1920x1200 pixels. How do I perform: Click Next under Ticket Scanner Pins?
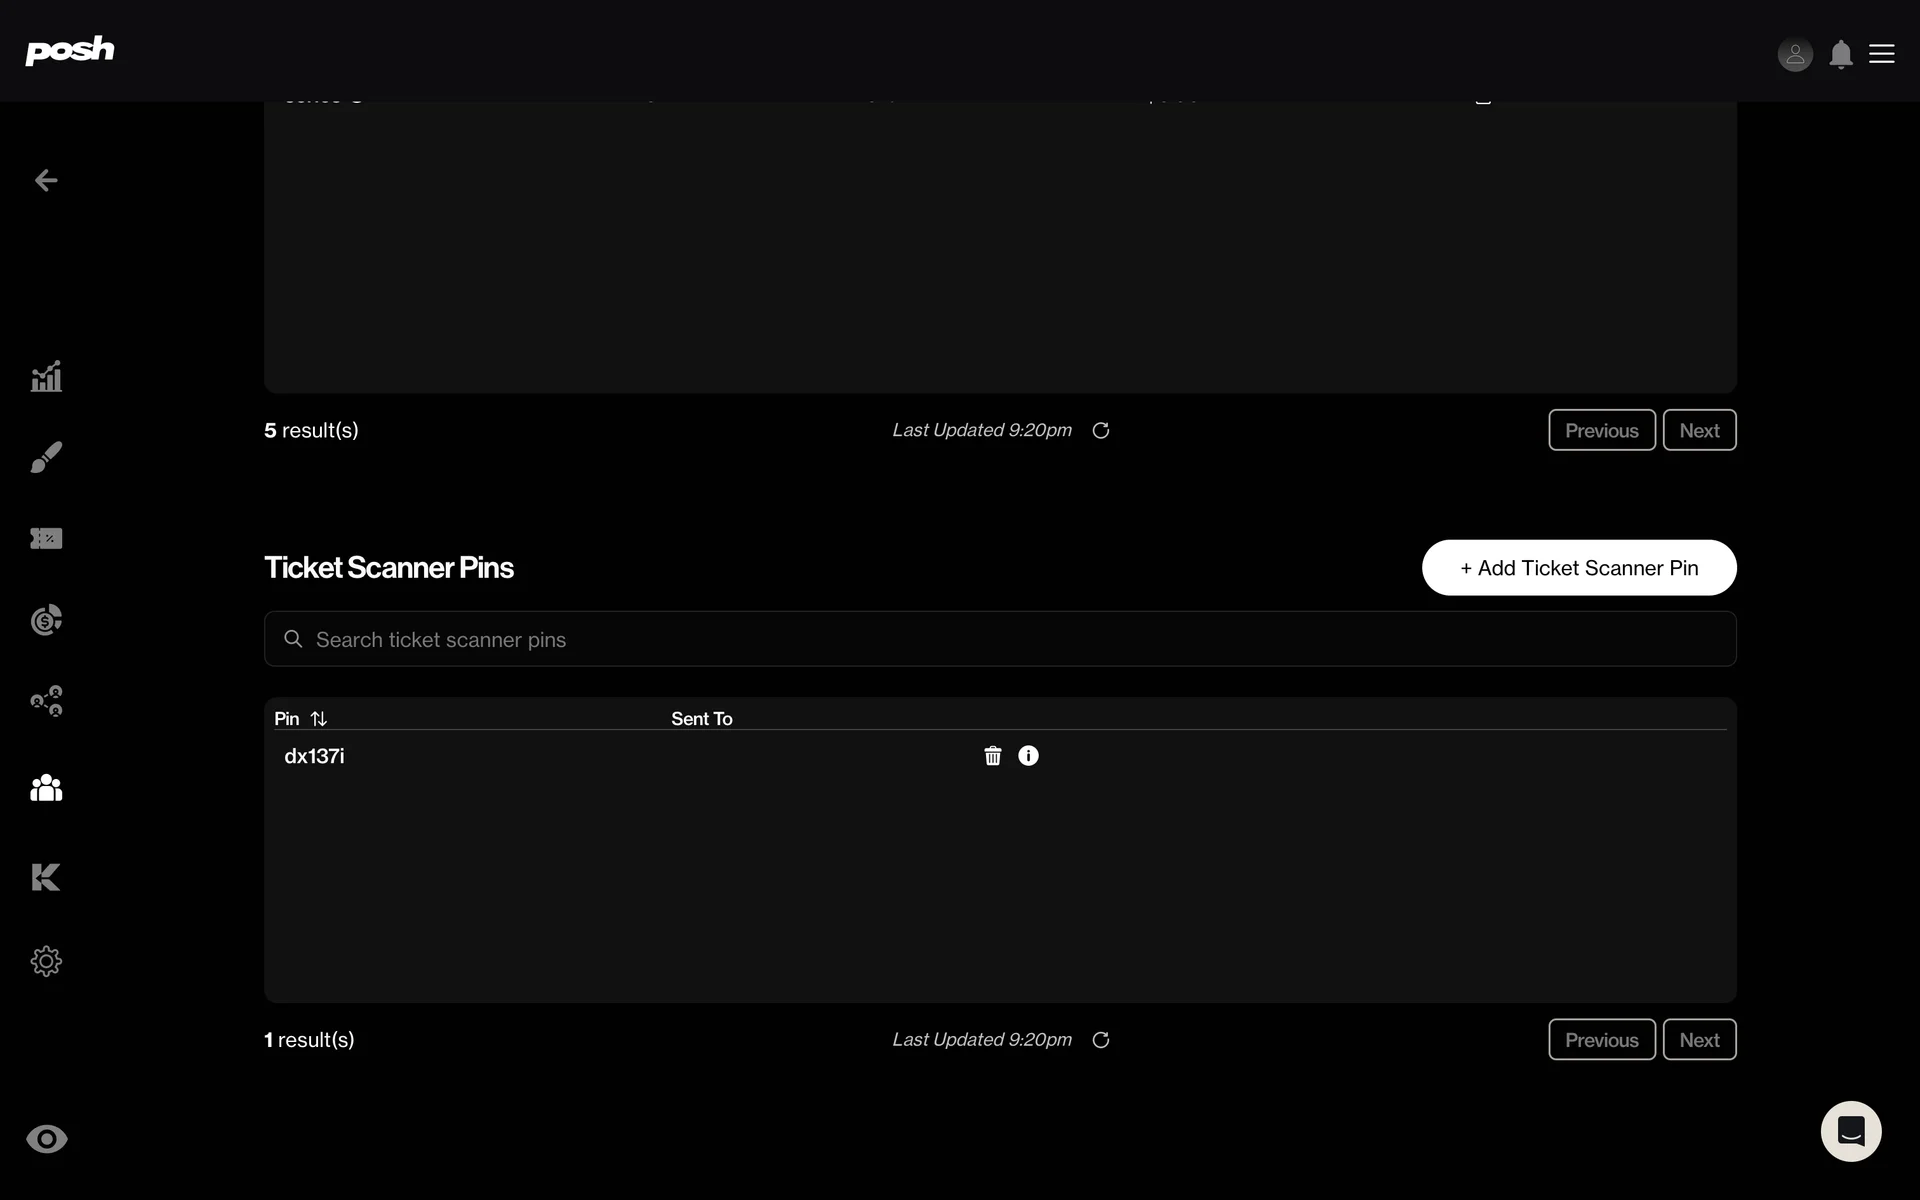click(1699, 1040)
